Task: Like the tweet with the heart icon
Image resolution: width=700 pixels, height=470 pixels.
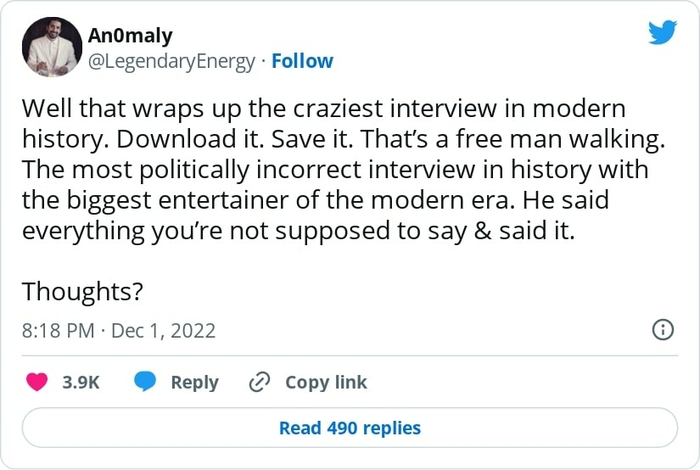Action: [x=37, y=382]
